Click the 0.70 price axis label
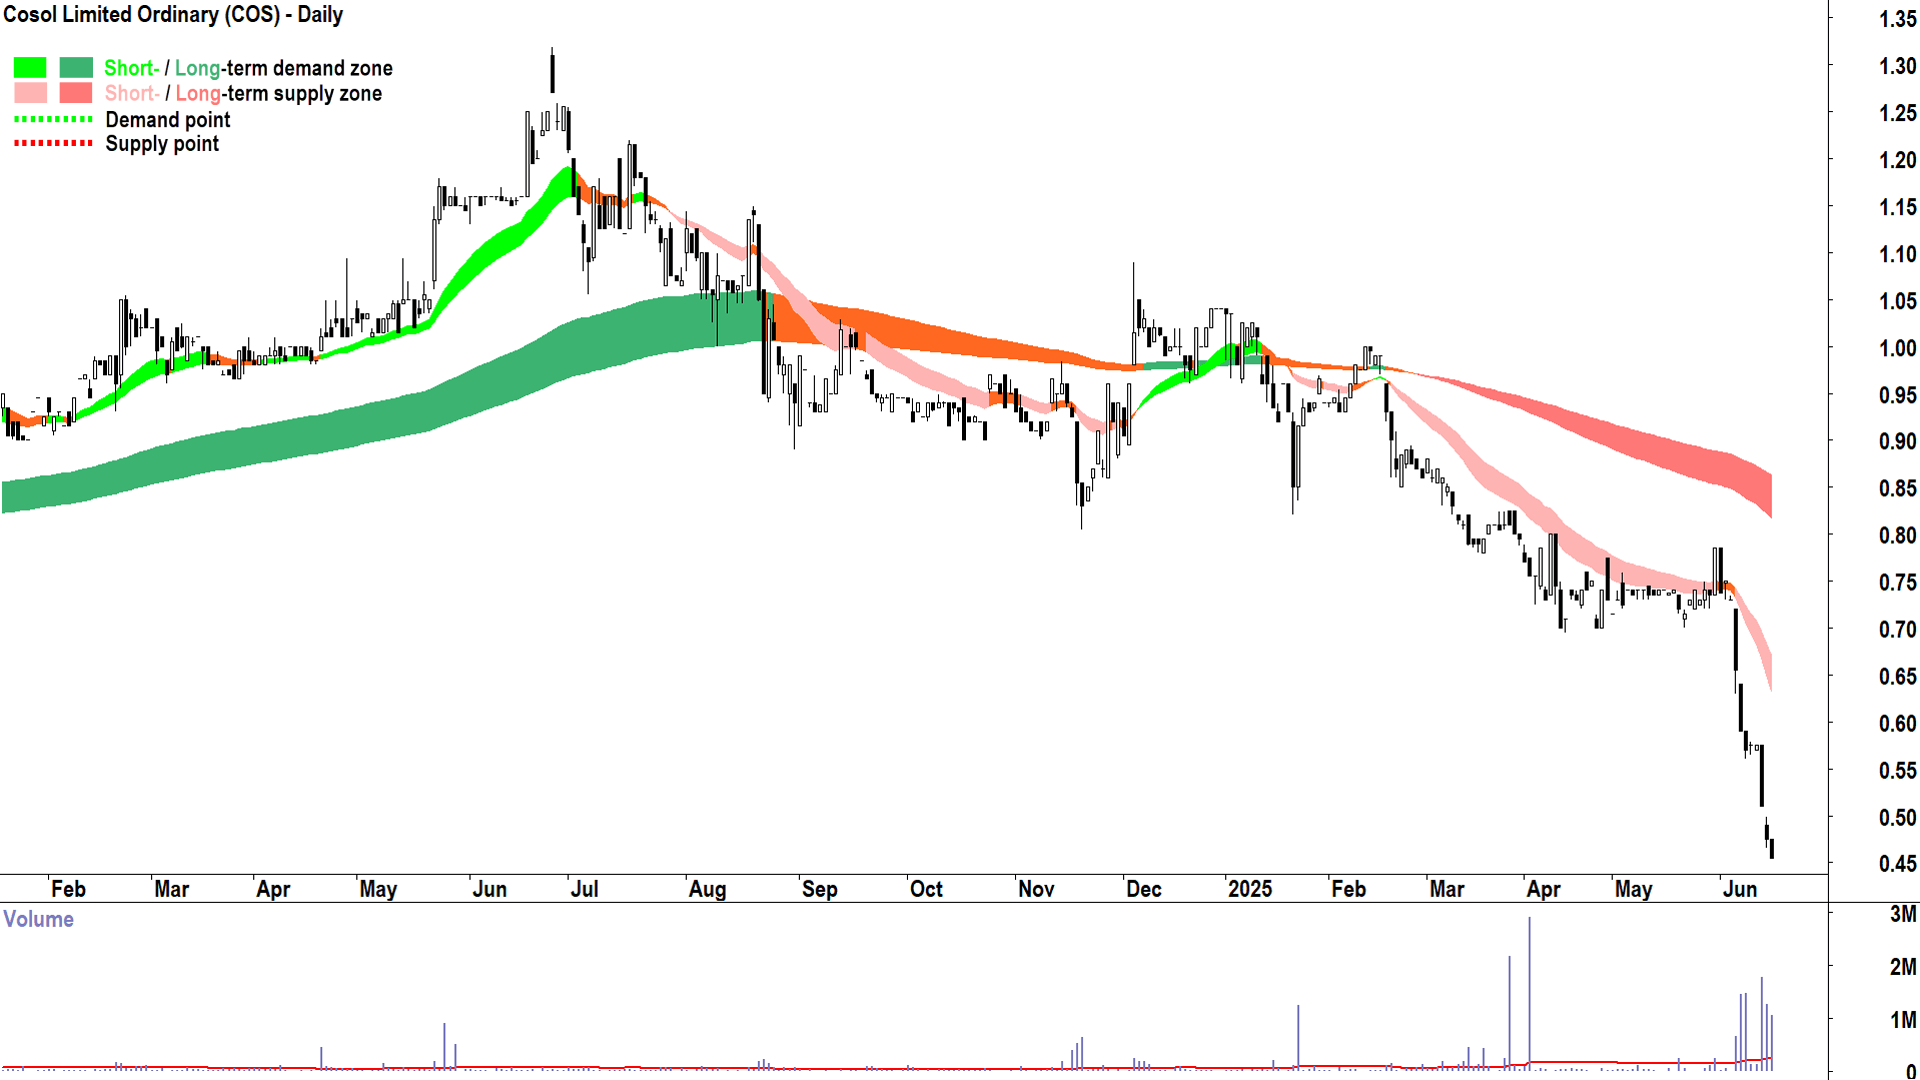 pos(1897,629)
